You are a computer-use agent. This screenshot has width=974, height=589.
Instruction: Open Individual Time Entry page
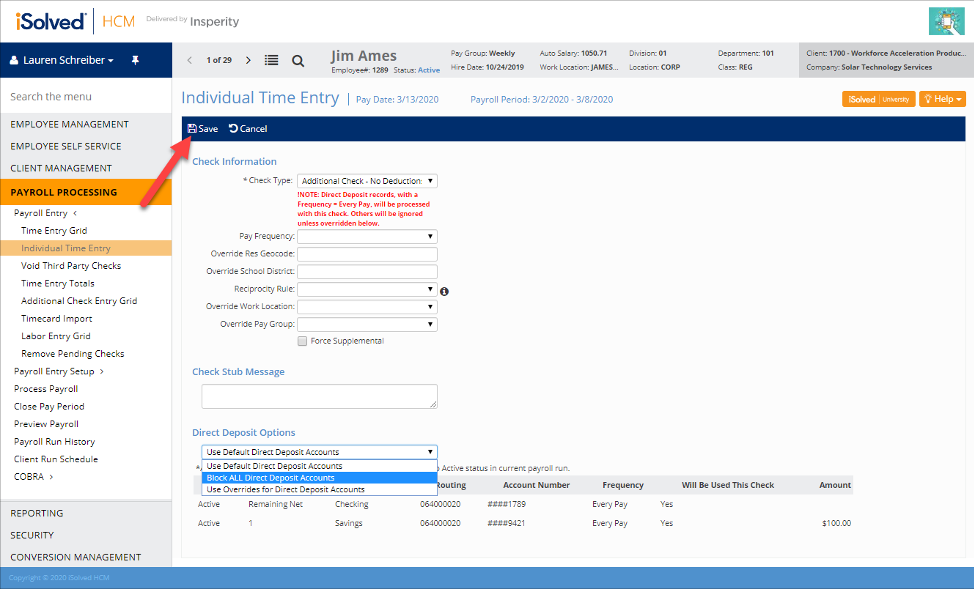[x=86, y=248]
